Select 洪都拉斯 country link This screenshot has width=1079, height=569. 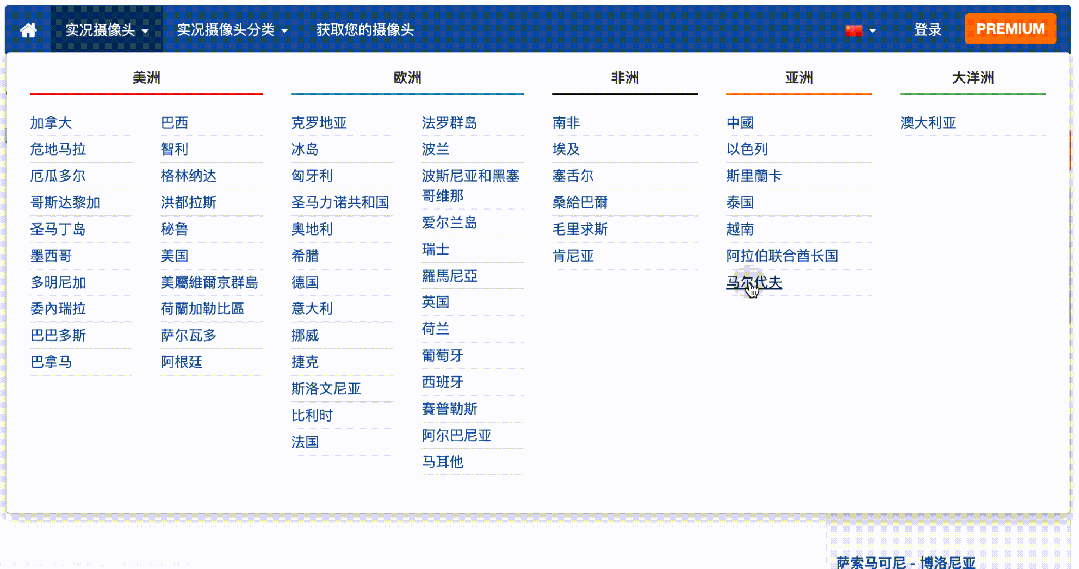189,202
